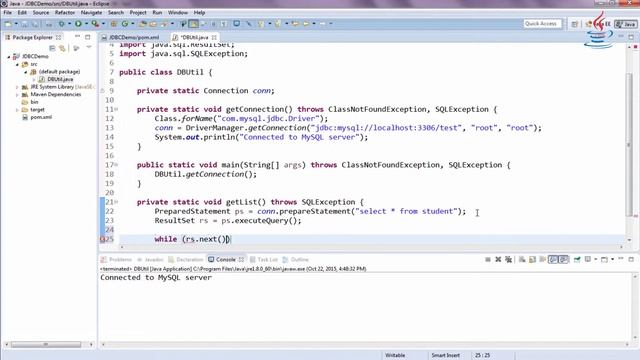640x360 pixels.
Task: Click Open Perspective icon near Quick Access
Action: [x=575, y=24]
